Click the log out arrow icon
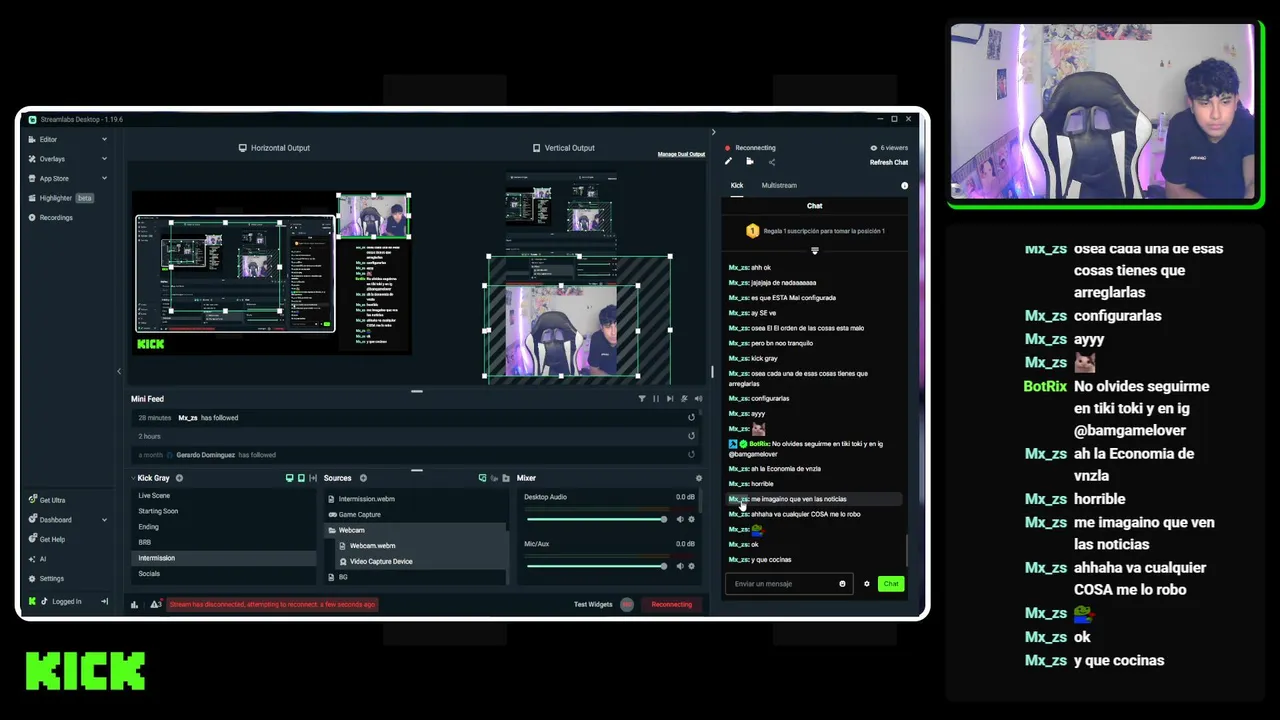The height and width of the screenshot is (720, 1280). click(x=104, y=601)
